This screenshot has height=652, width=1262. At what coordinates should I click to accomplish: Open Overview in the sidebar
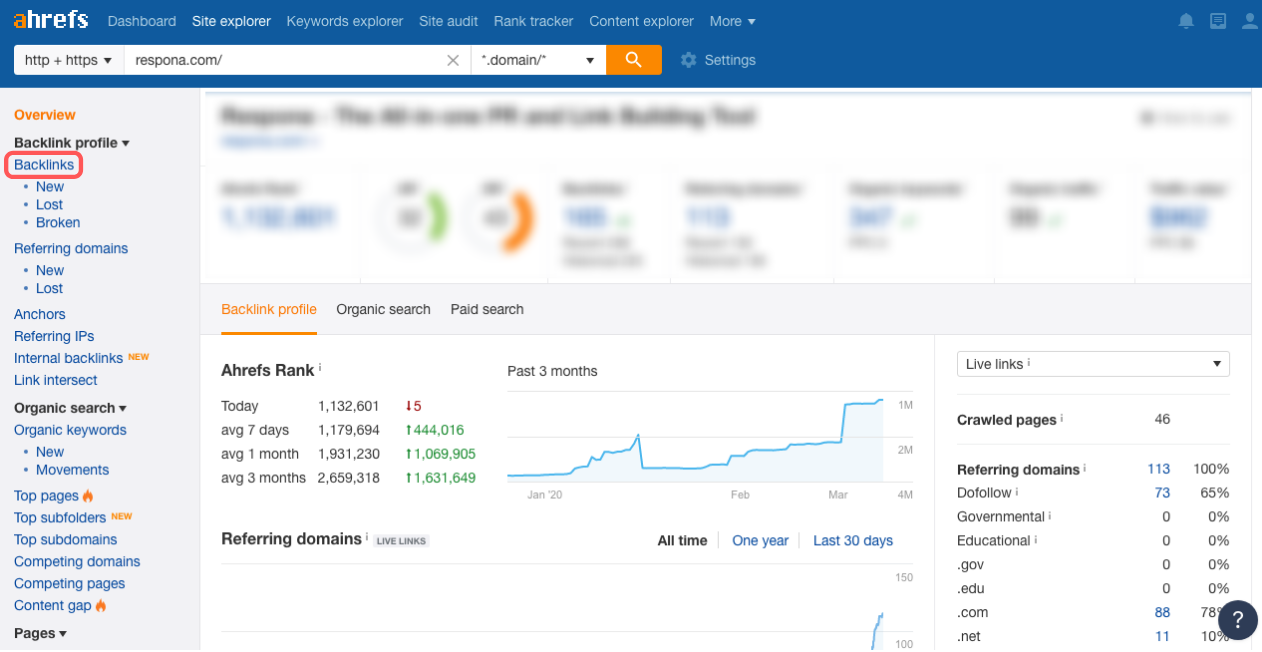(45, 115)
